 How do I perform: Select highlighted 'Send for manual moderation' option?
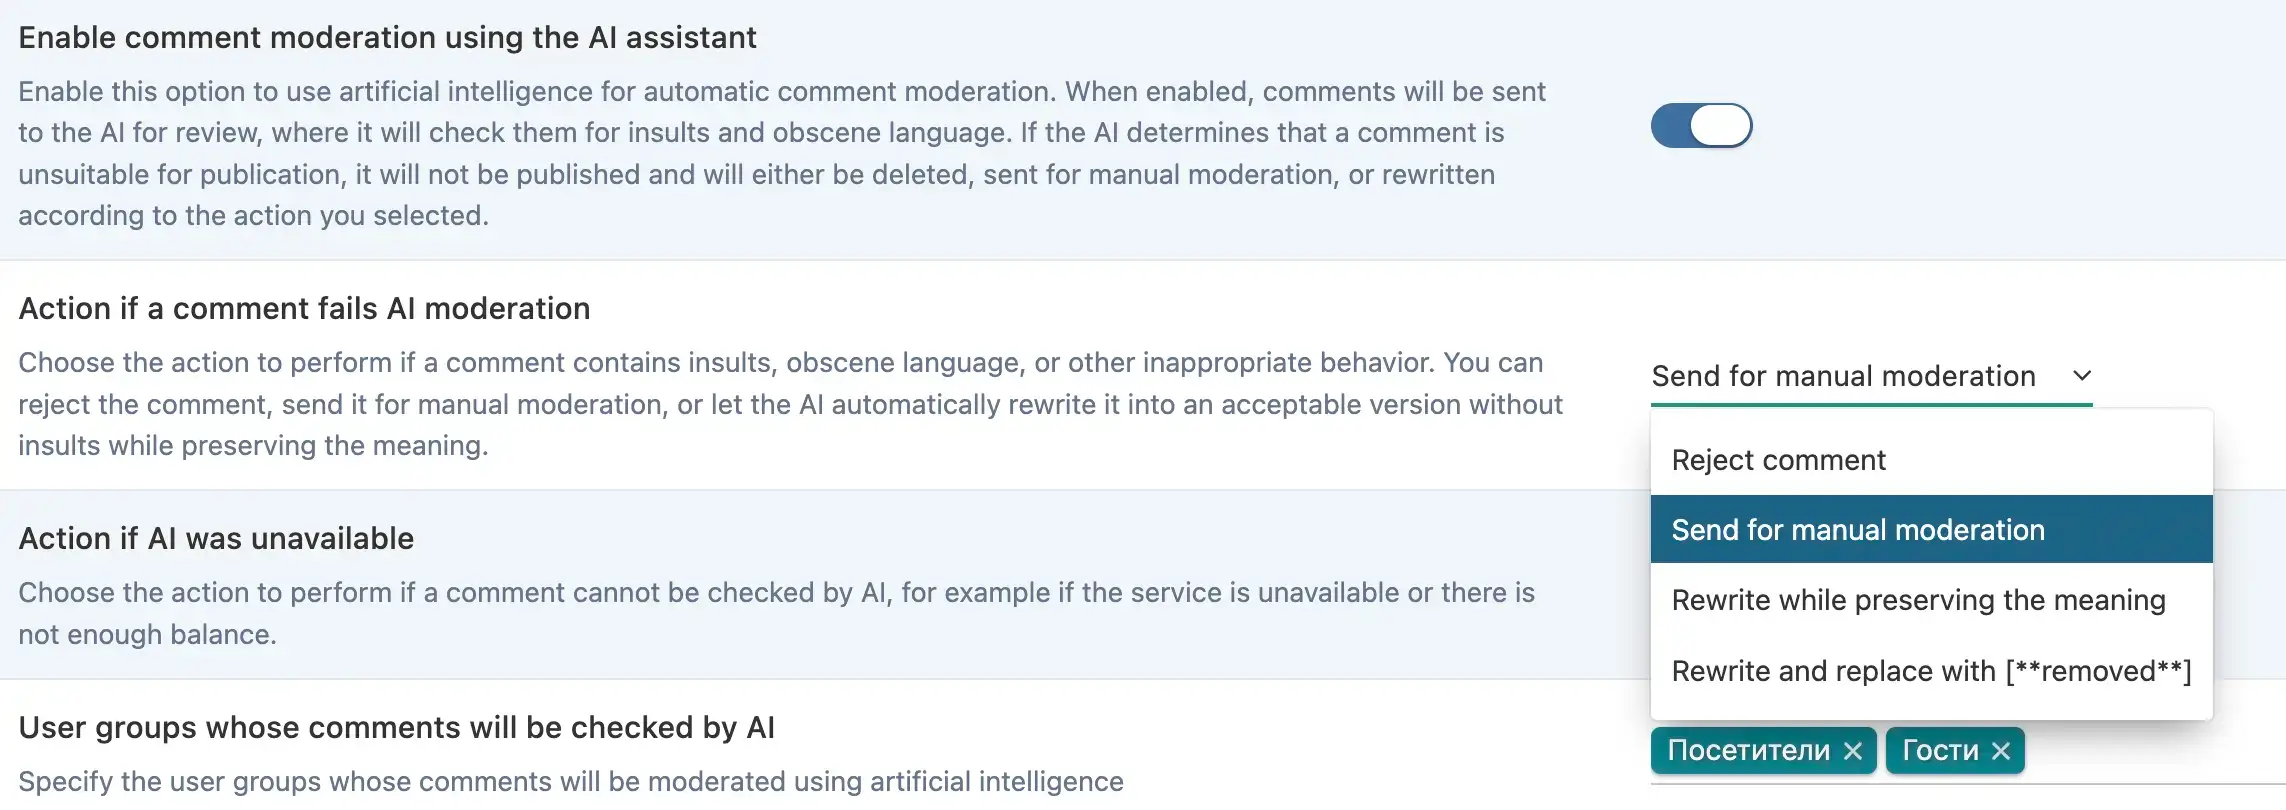1931,530
